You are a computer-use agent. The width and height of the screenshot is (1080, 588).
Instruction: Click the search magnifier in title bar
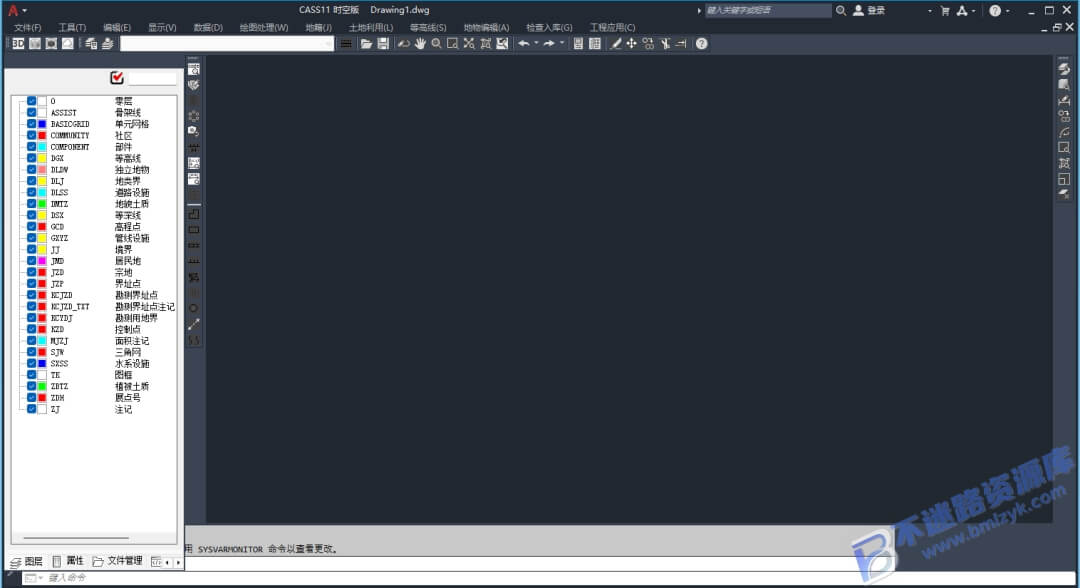pyautogui.click(x=840, y=10)
